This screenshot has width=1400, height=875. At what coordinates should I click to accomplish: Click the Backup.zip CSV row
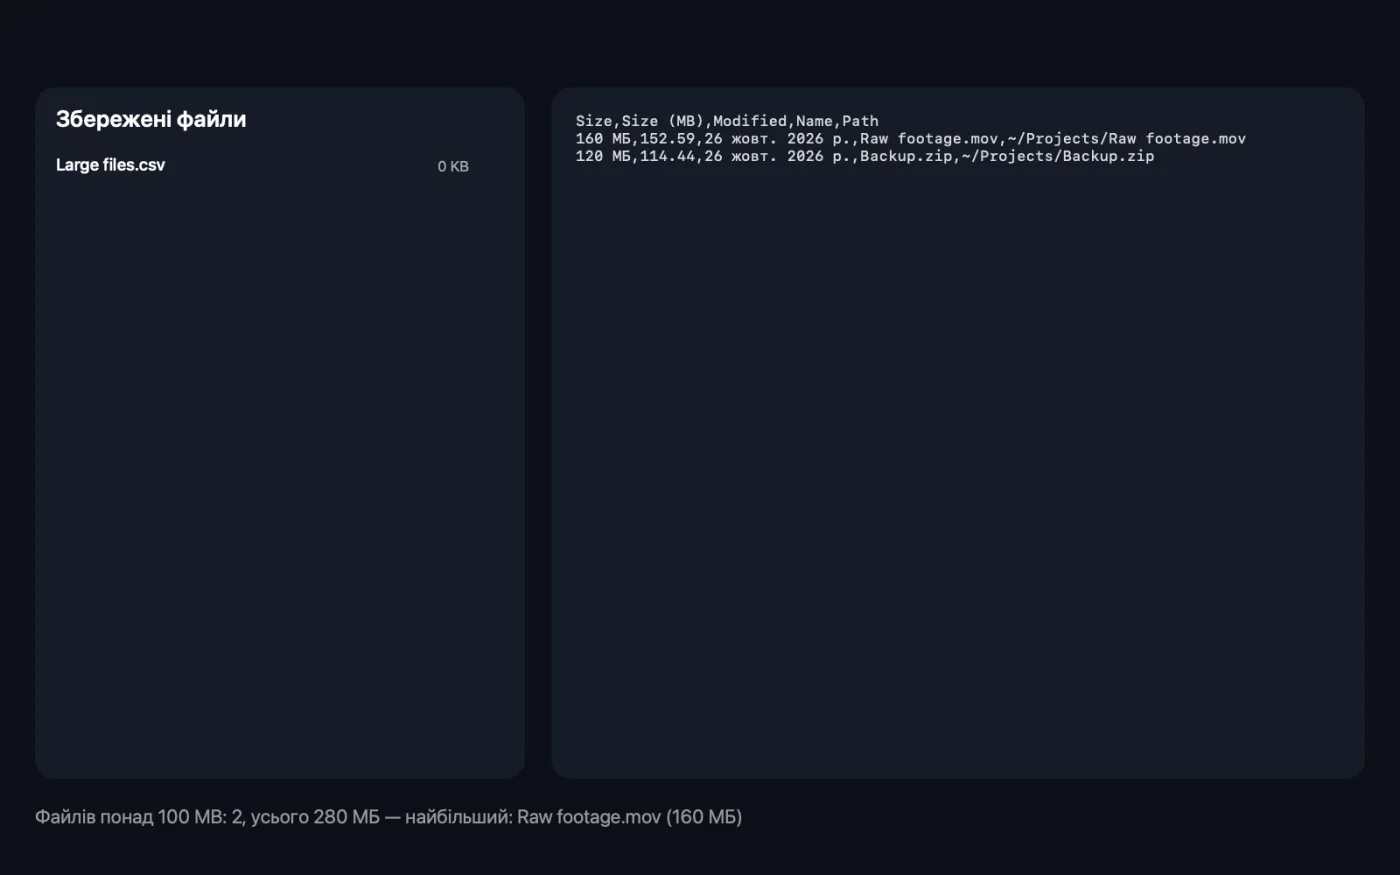(x=865, y=156)
